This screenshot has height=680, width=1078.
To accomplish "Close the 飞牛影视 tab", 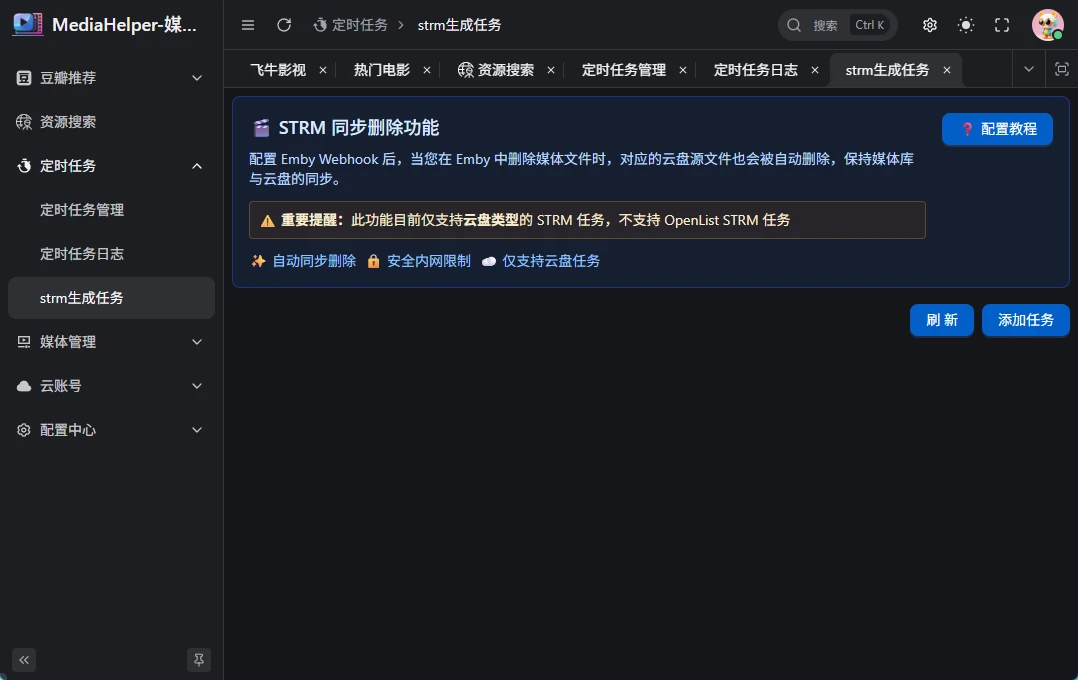I will point(323,70).
